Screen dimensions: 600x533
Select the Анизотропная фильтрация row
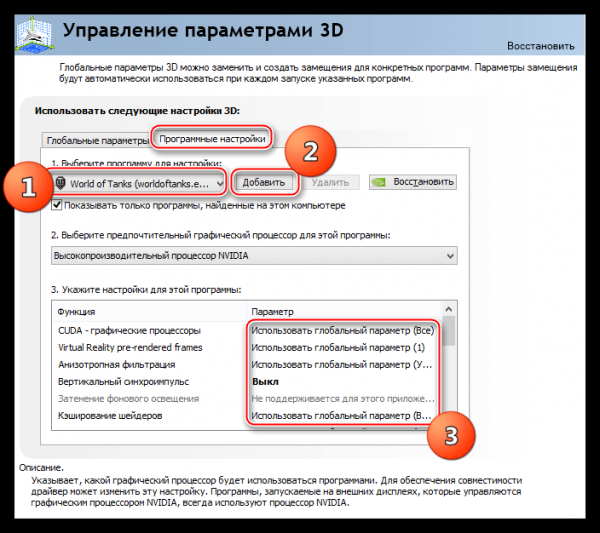click(x=247, y=365)
